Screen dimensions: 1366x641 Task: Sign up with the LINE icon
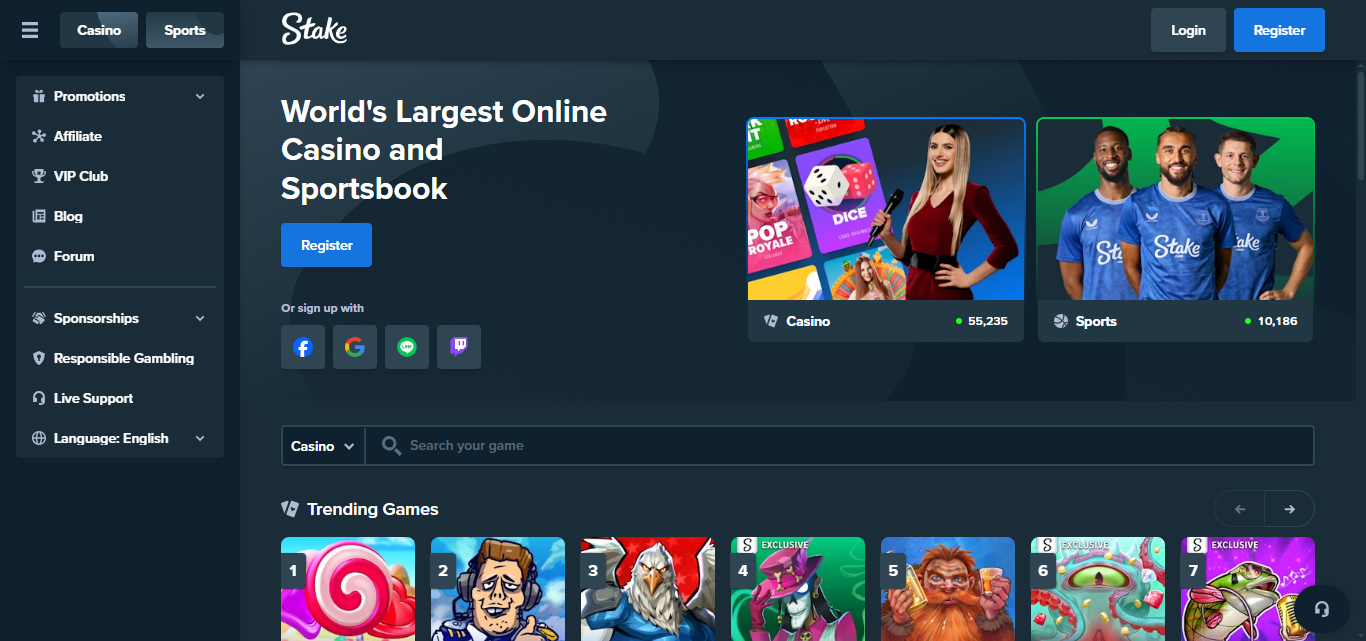coord(407,347)
